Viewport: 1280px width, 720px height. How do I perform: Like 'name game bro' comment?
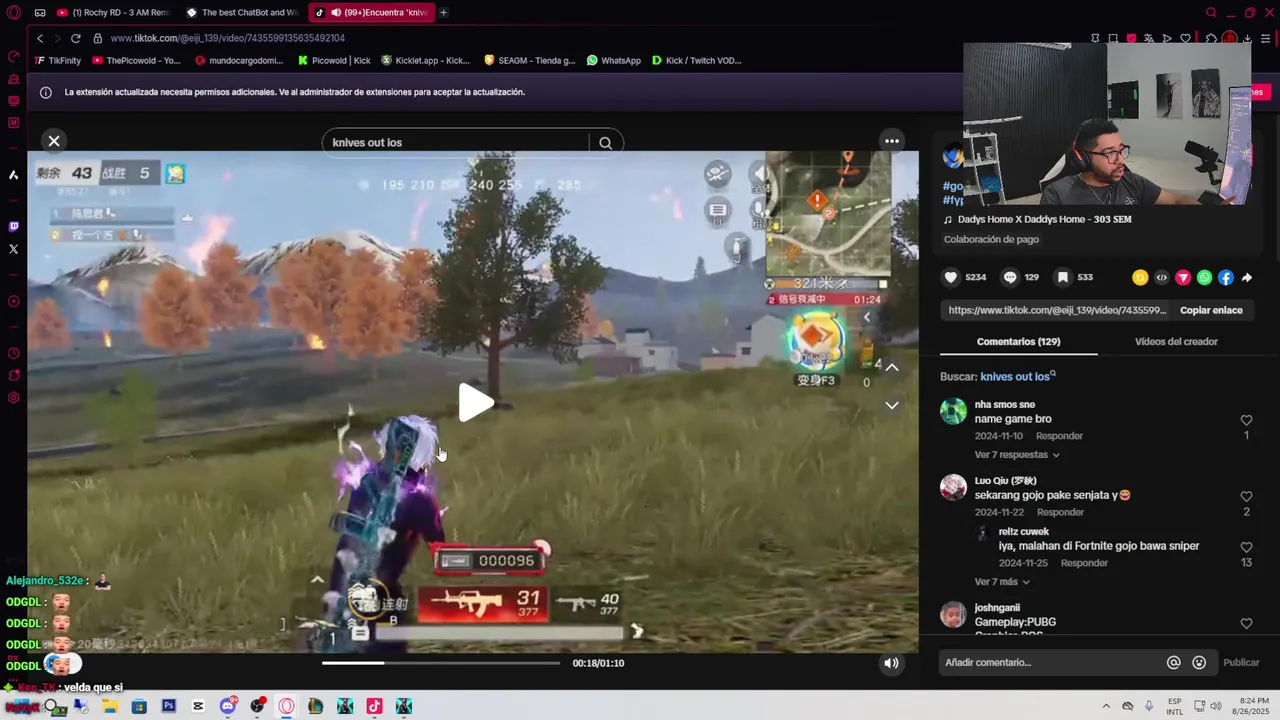tap(1246, 420)
